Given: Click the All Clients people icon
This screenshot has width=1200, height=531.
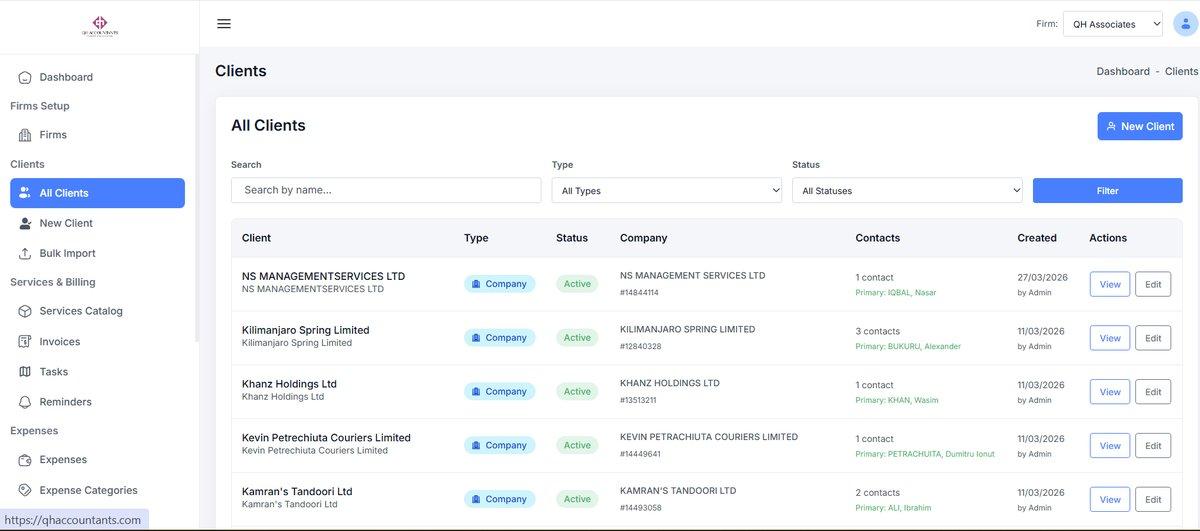Looking at the screenshot, I should tap(25, 193).
